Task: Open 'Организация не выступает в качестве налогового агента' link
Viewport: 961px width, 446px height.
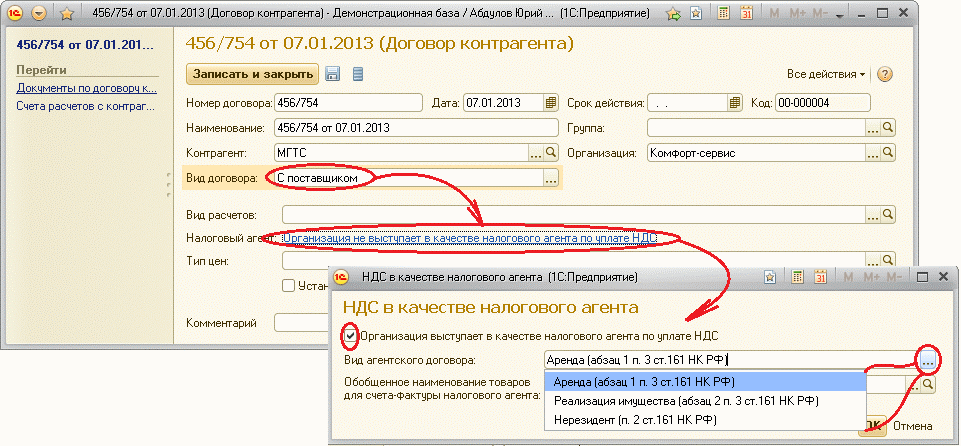Action: [x=469, y=238]
